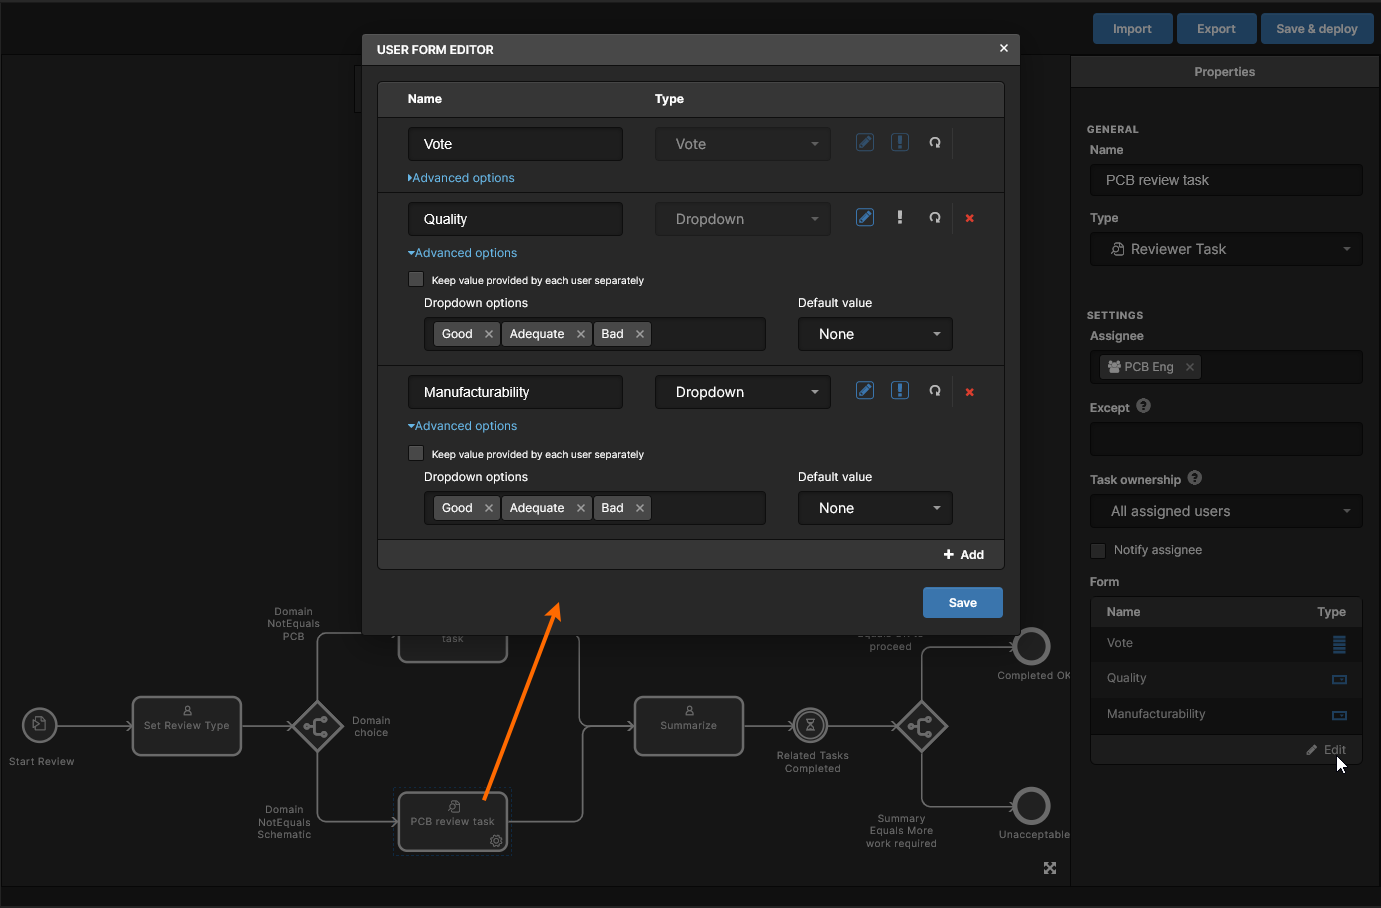Toggle the exclamation required icon for Manufacturability
Viewport: 1381px width, 908px height.
point(900,391)
